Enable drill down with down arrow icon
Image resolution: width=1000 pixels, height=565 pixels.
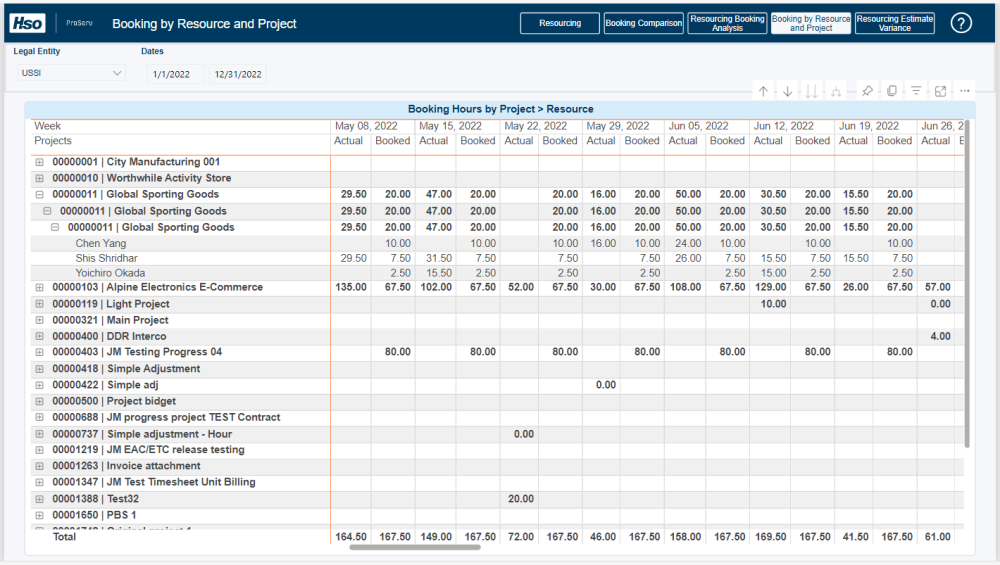click(788, 91)
